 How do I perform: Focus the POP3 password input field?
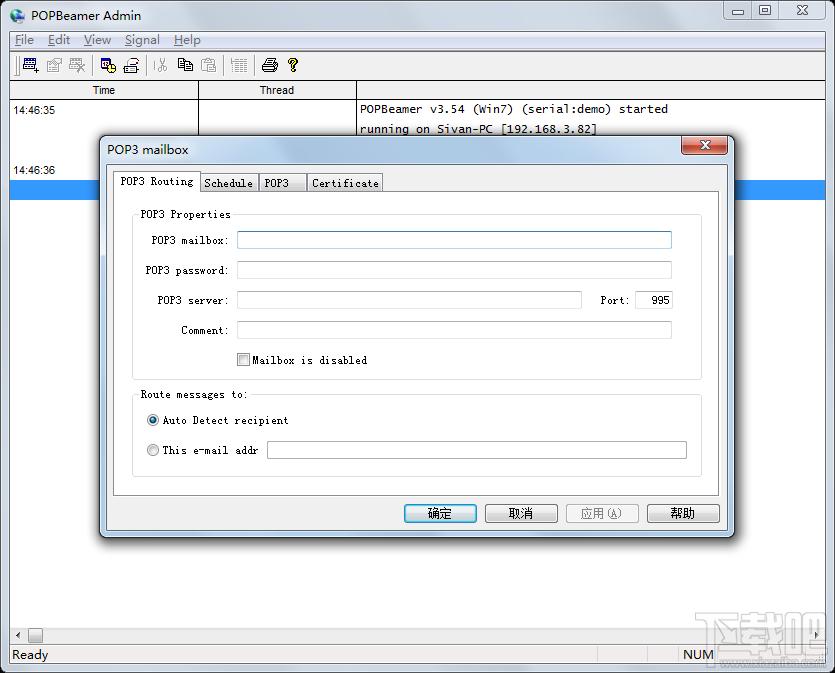(454, 270)
